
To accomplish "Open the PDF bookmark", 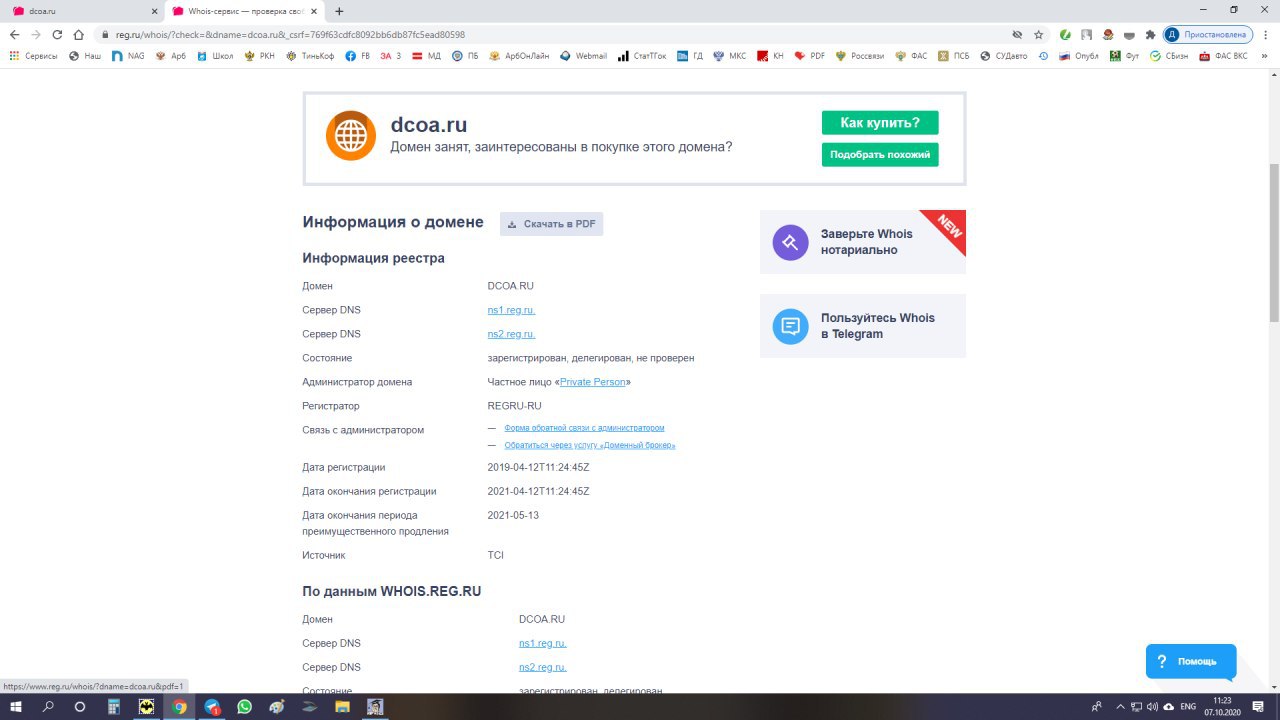I will [810, 56].
